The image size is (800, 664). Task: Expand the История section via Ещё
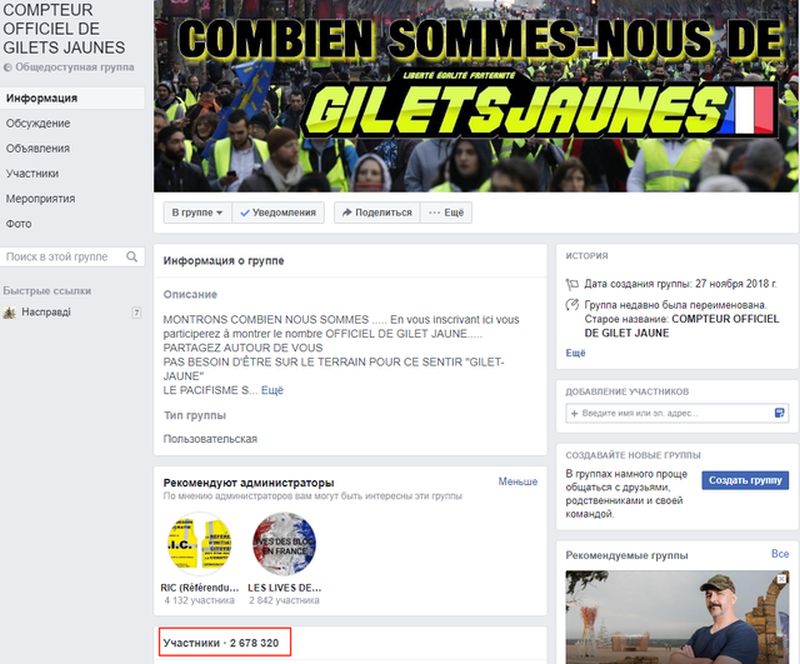[x=576, y=353]
